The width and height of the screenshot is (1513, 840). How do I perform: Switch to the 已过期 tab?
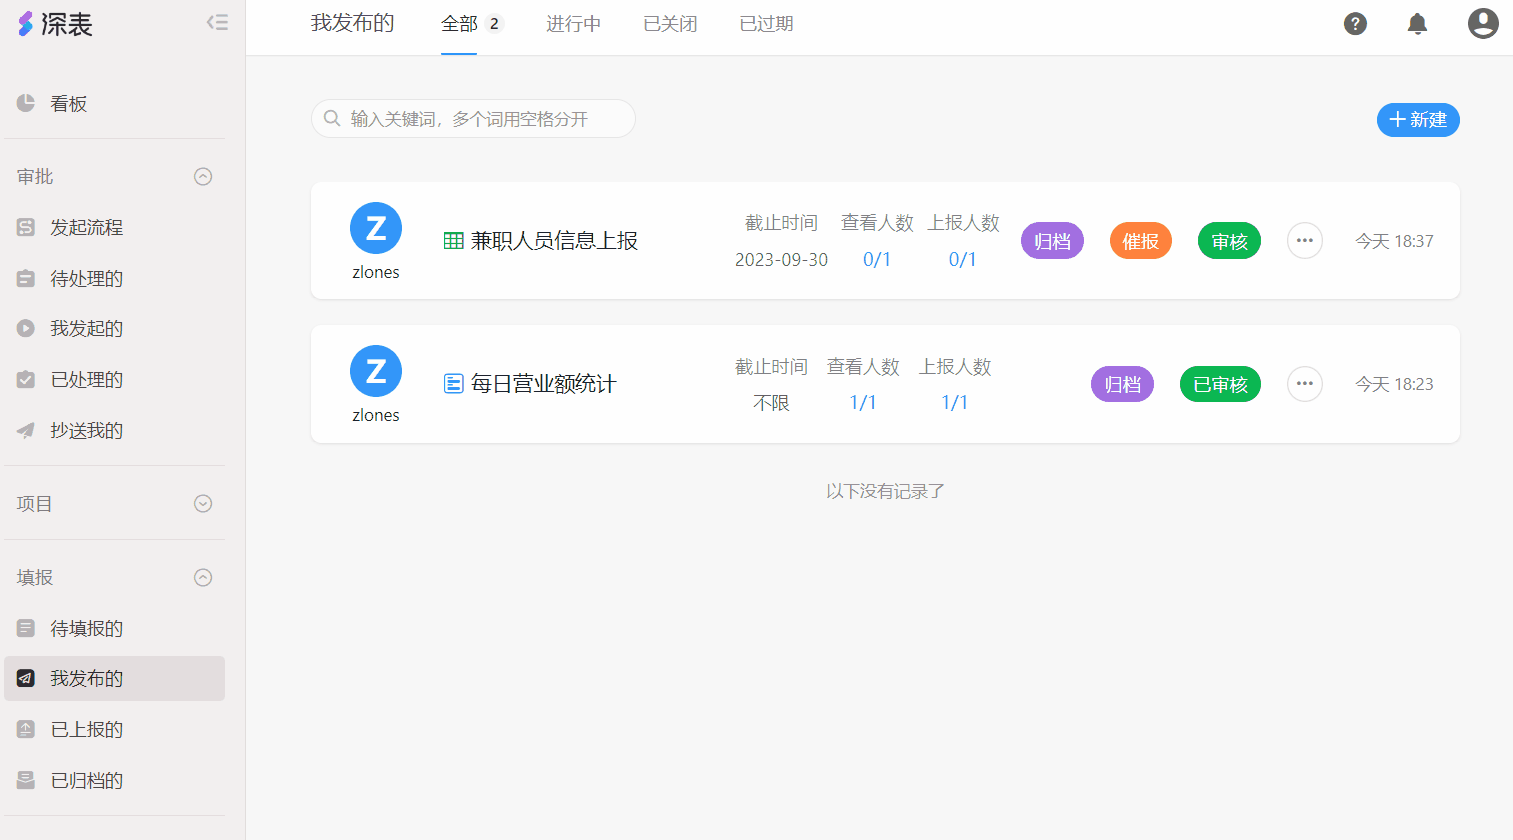pyautogui.click(x=766, y=24)
